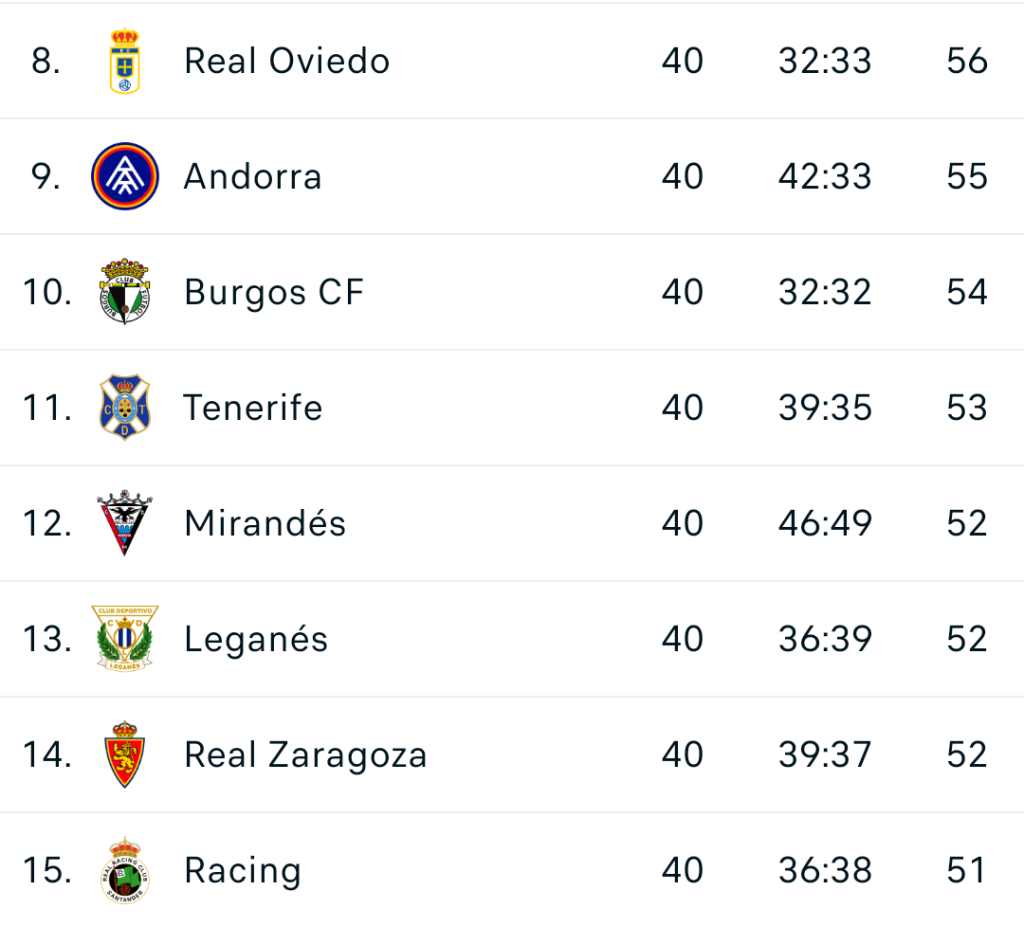Select the Mirandés team name
The height and width of the screenshot is (927, 1024).
point(265,524)
